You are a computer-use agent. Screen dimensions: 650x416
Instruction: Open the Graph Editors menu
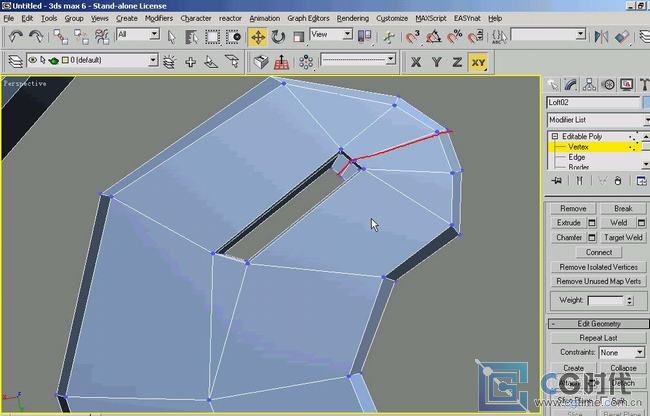click(x=308, y=18)
